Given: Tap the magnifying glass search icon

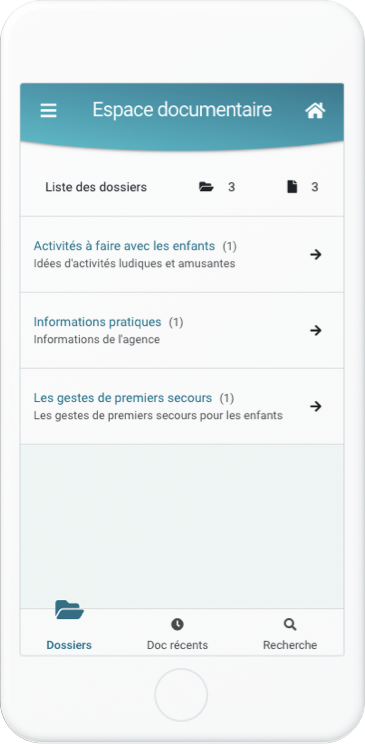Looking at the screenshot, I should [x=290, y=624].
